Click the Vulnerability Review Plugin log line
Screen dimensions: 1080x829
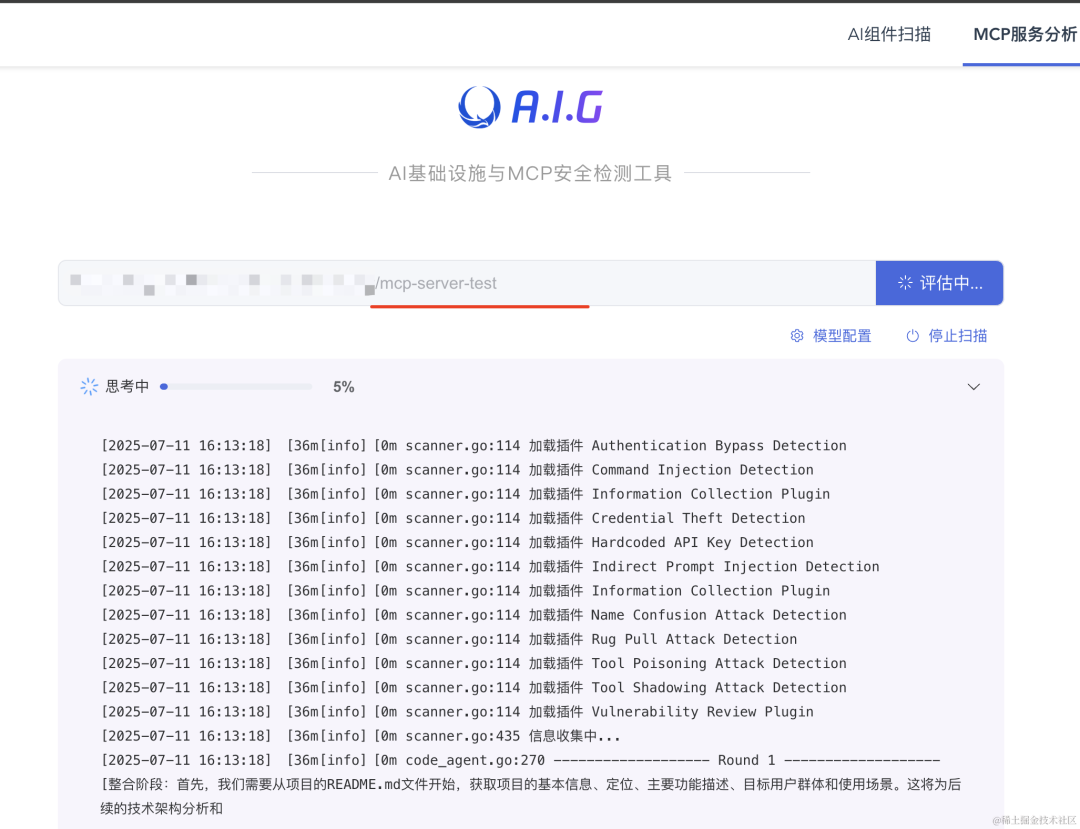tap(457, 711)
